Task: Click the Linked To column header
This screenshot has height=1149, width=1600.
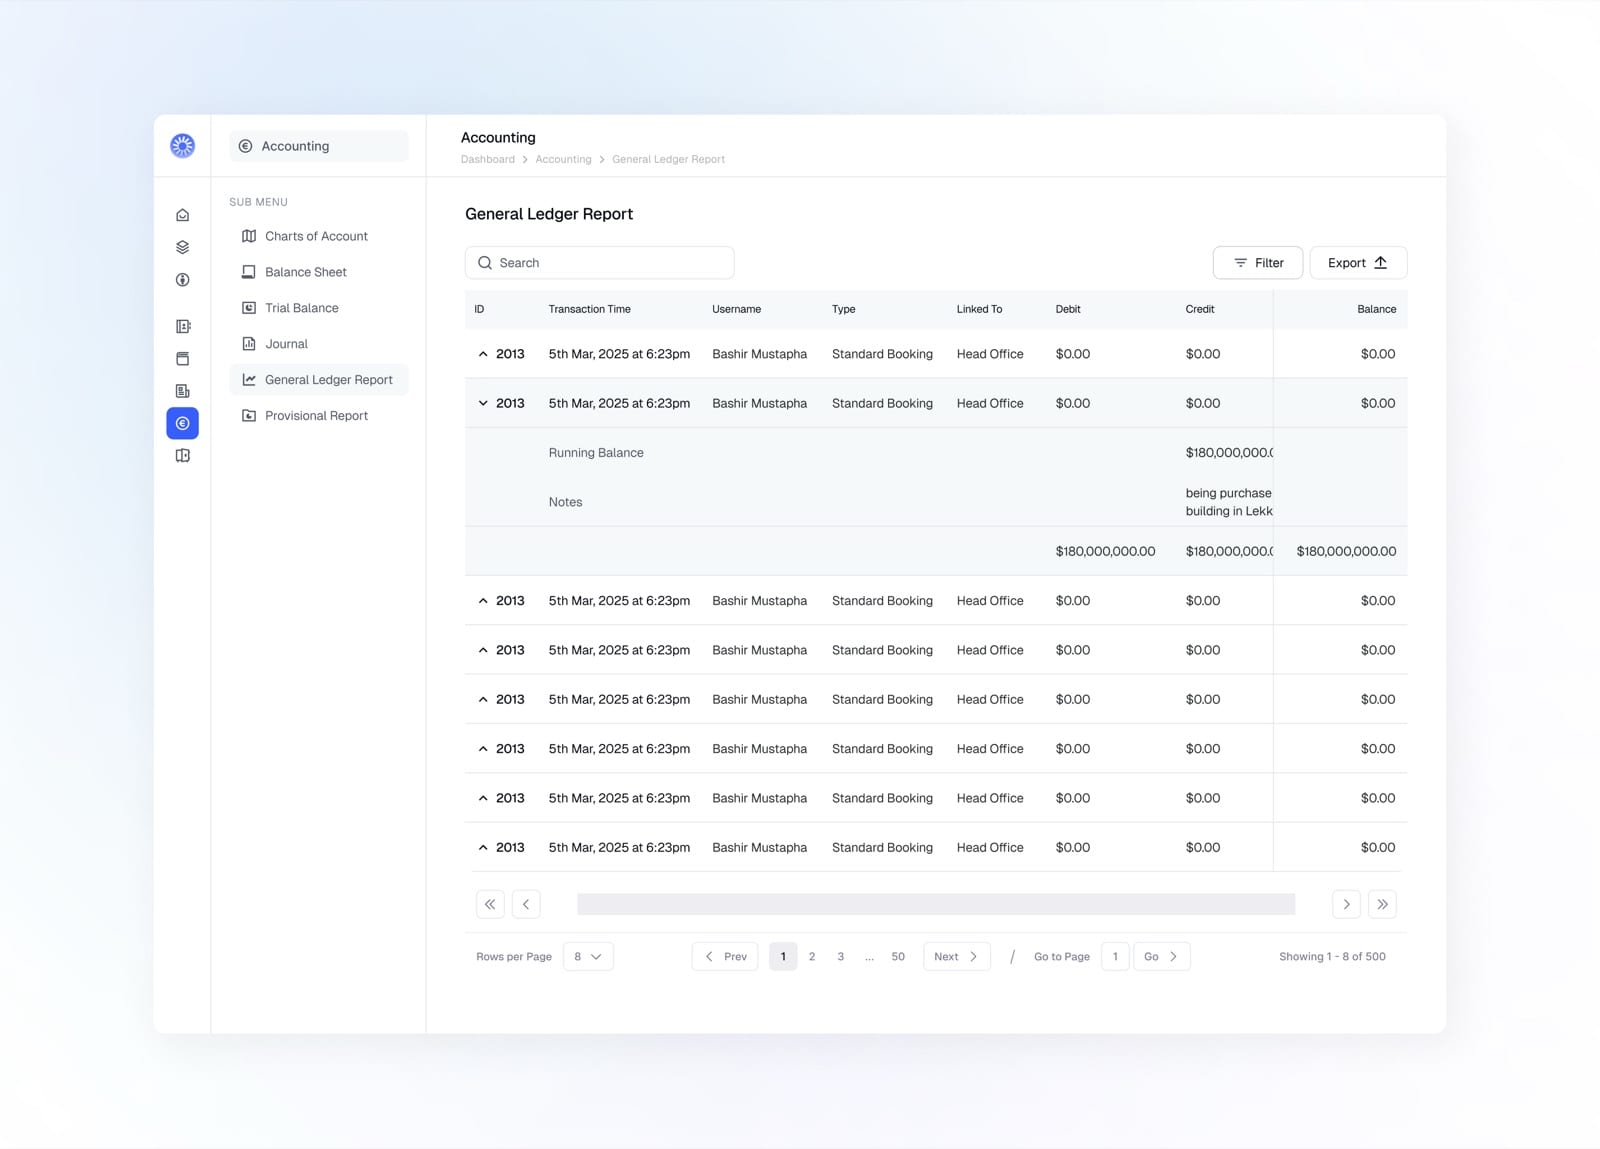Action: (979, 309)
